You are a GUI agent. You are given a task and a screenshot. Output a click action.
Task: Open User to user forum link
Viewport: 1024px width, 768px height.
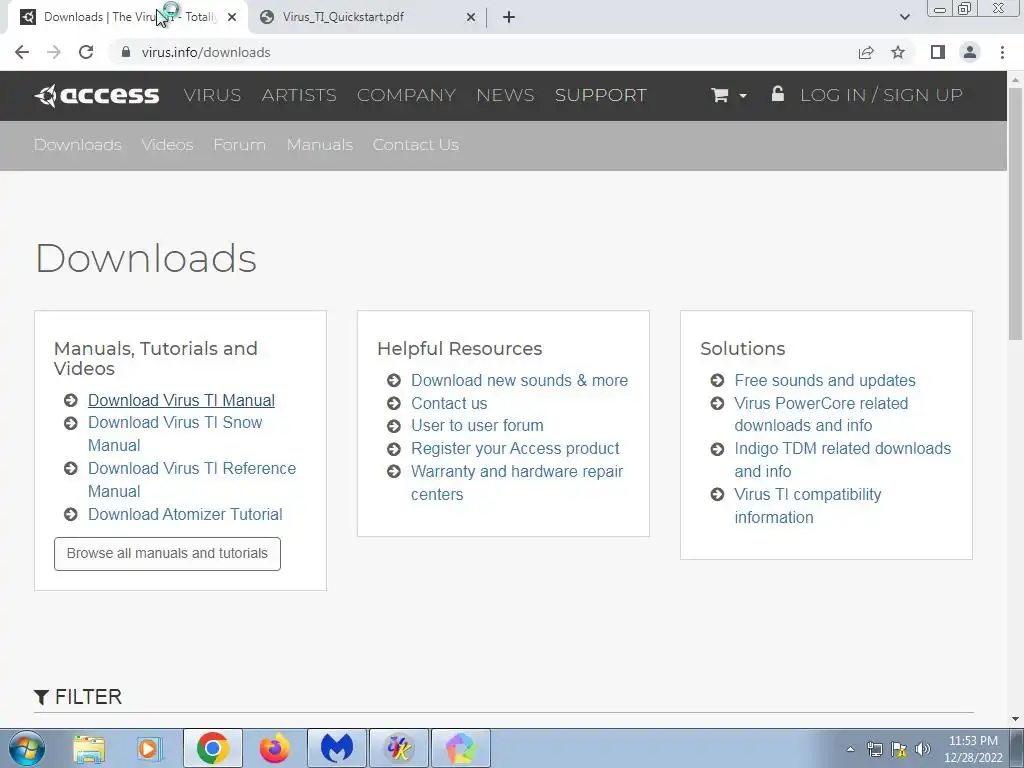pos(477,425)
